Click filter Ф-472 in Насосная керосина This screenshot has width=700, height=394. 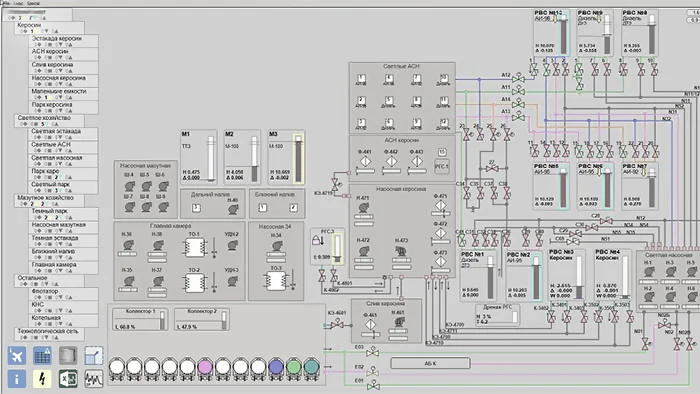[x=441, y=233]
